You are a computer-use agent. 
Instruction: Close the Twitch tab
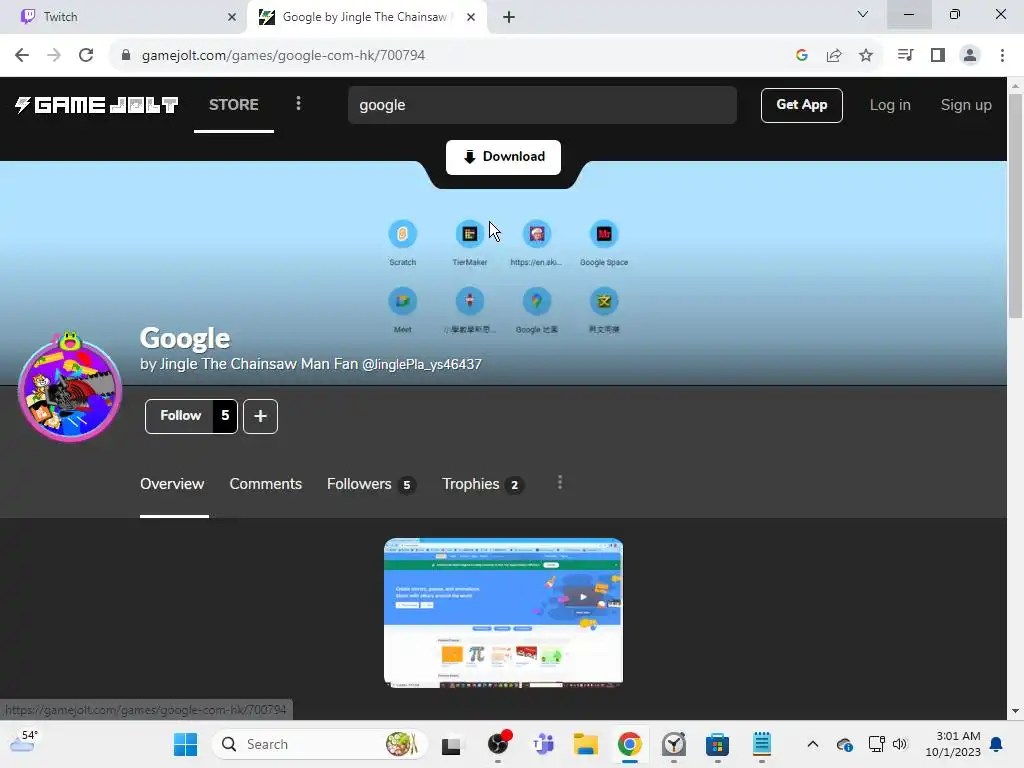pos(232,17)
